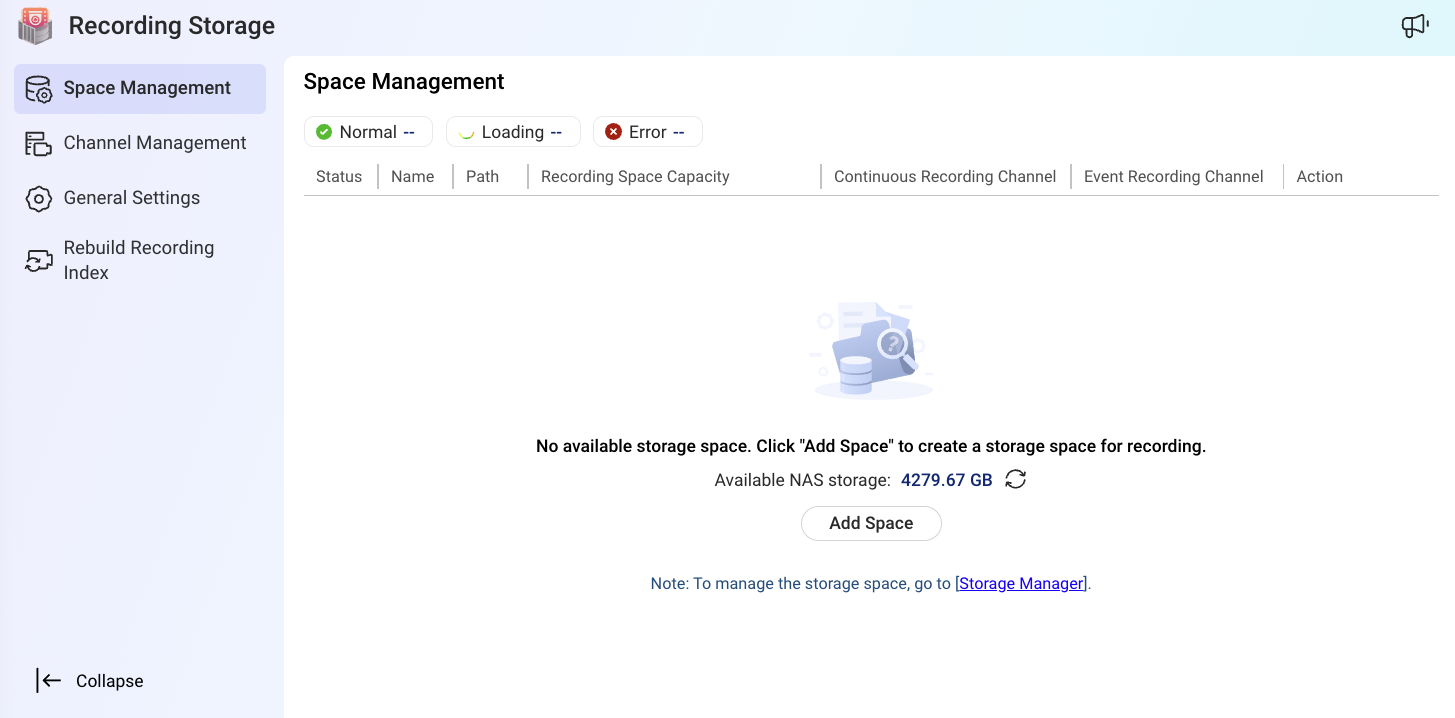Screen dimensions: 1455x718
Task: Click the Continuous Recording Channel column header
Action: coord(944,177)
